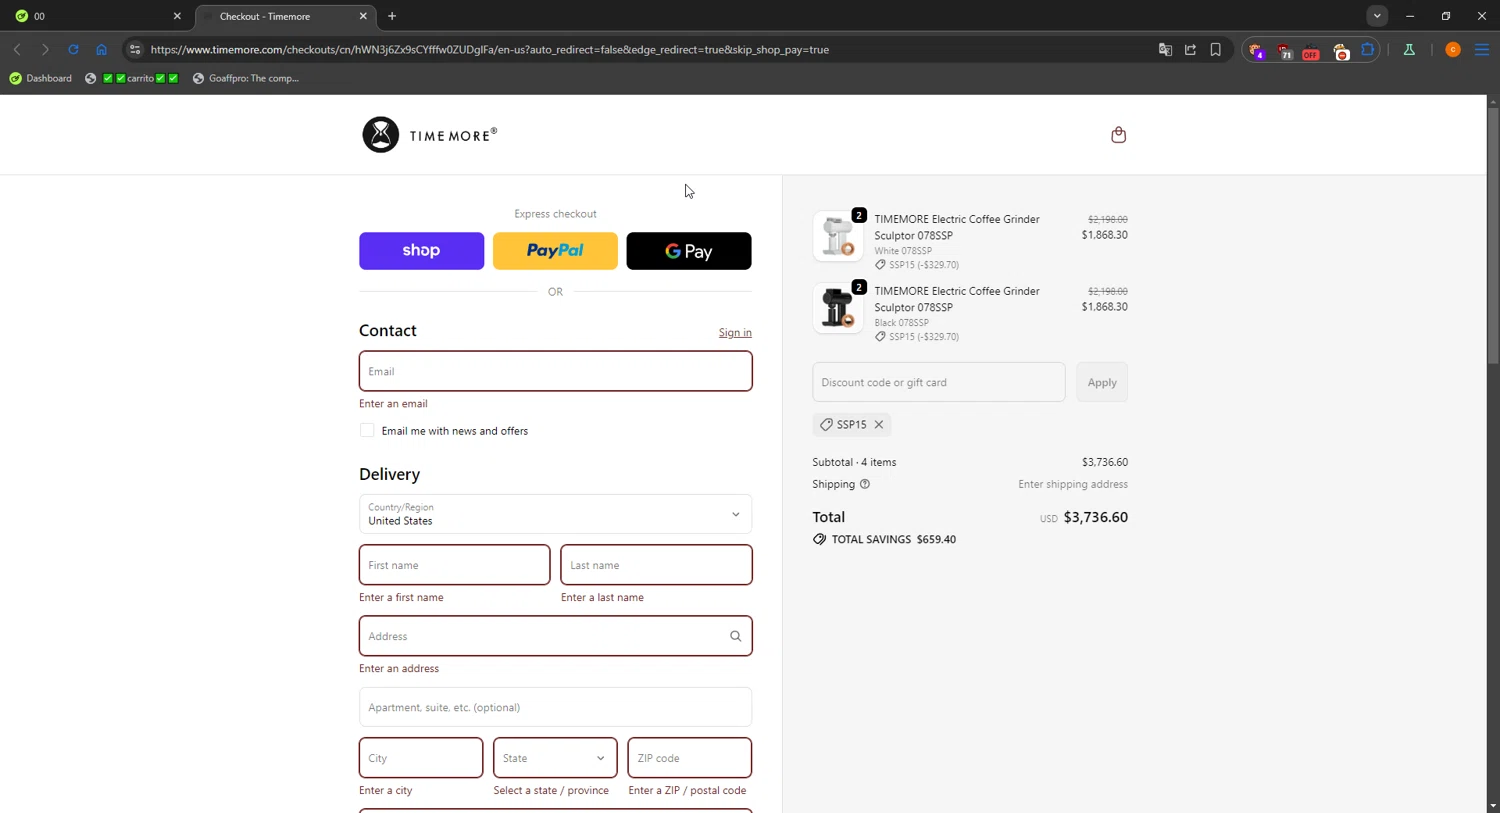Open the carrito bookmark
Screen dimensions: 1500x813
tap(132, 78)
